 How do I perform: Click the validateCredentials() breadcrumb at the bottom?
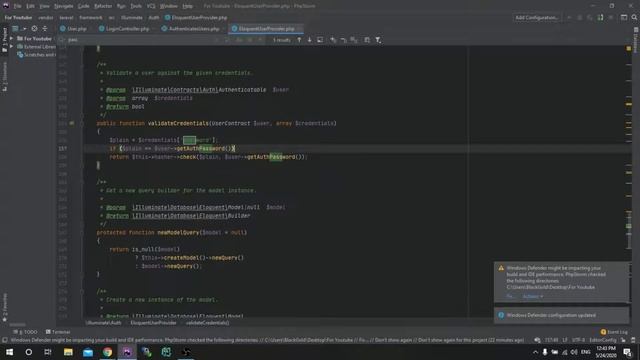[207, 323]
